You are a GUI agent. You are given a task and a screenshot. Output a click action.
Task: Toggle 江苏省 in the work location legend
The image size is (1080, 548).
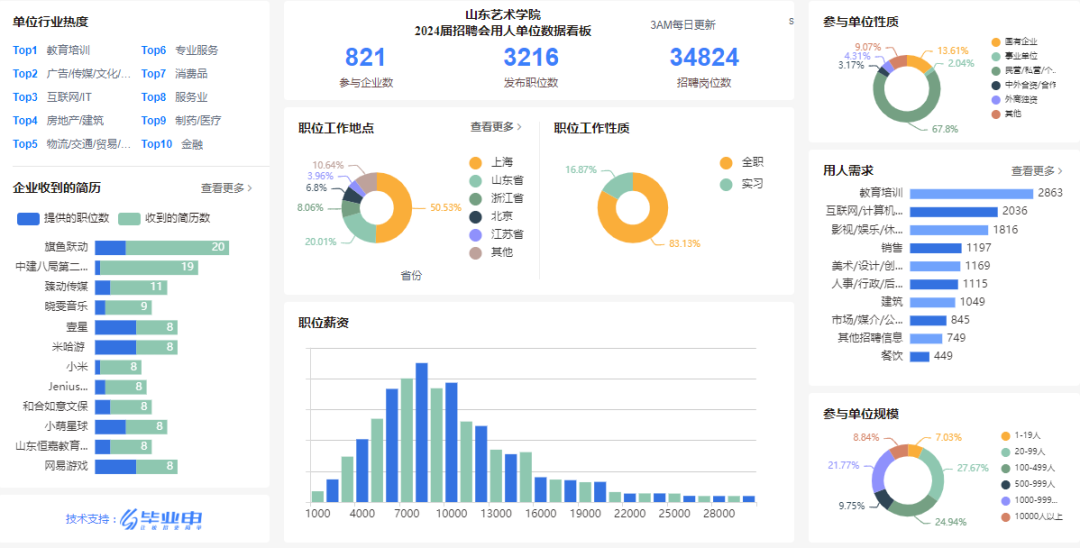(497, 235)
